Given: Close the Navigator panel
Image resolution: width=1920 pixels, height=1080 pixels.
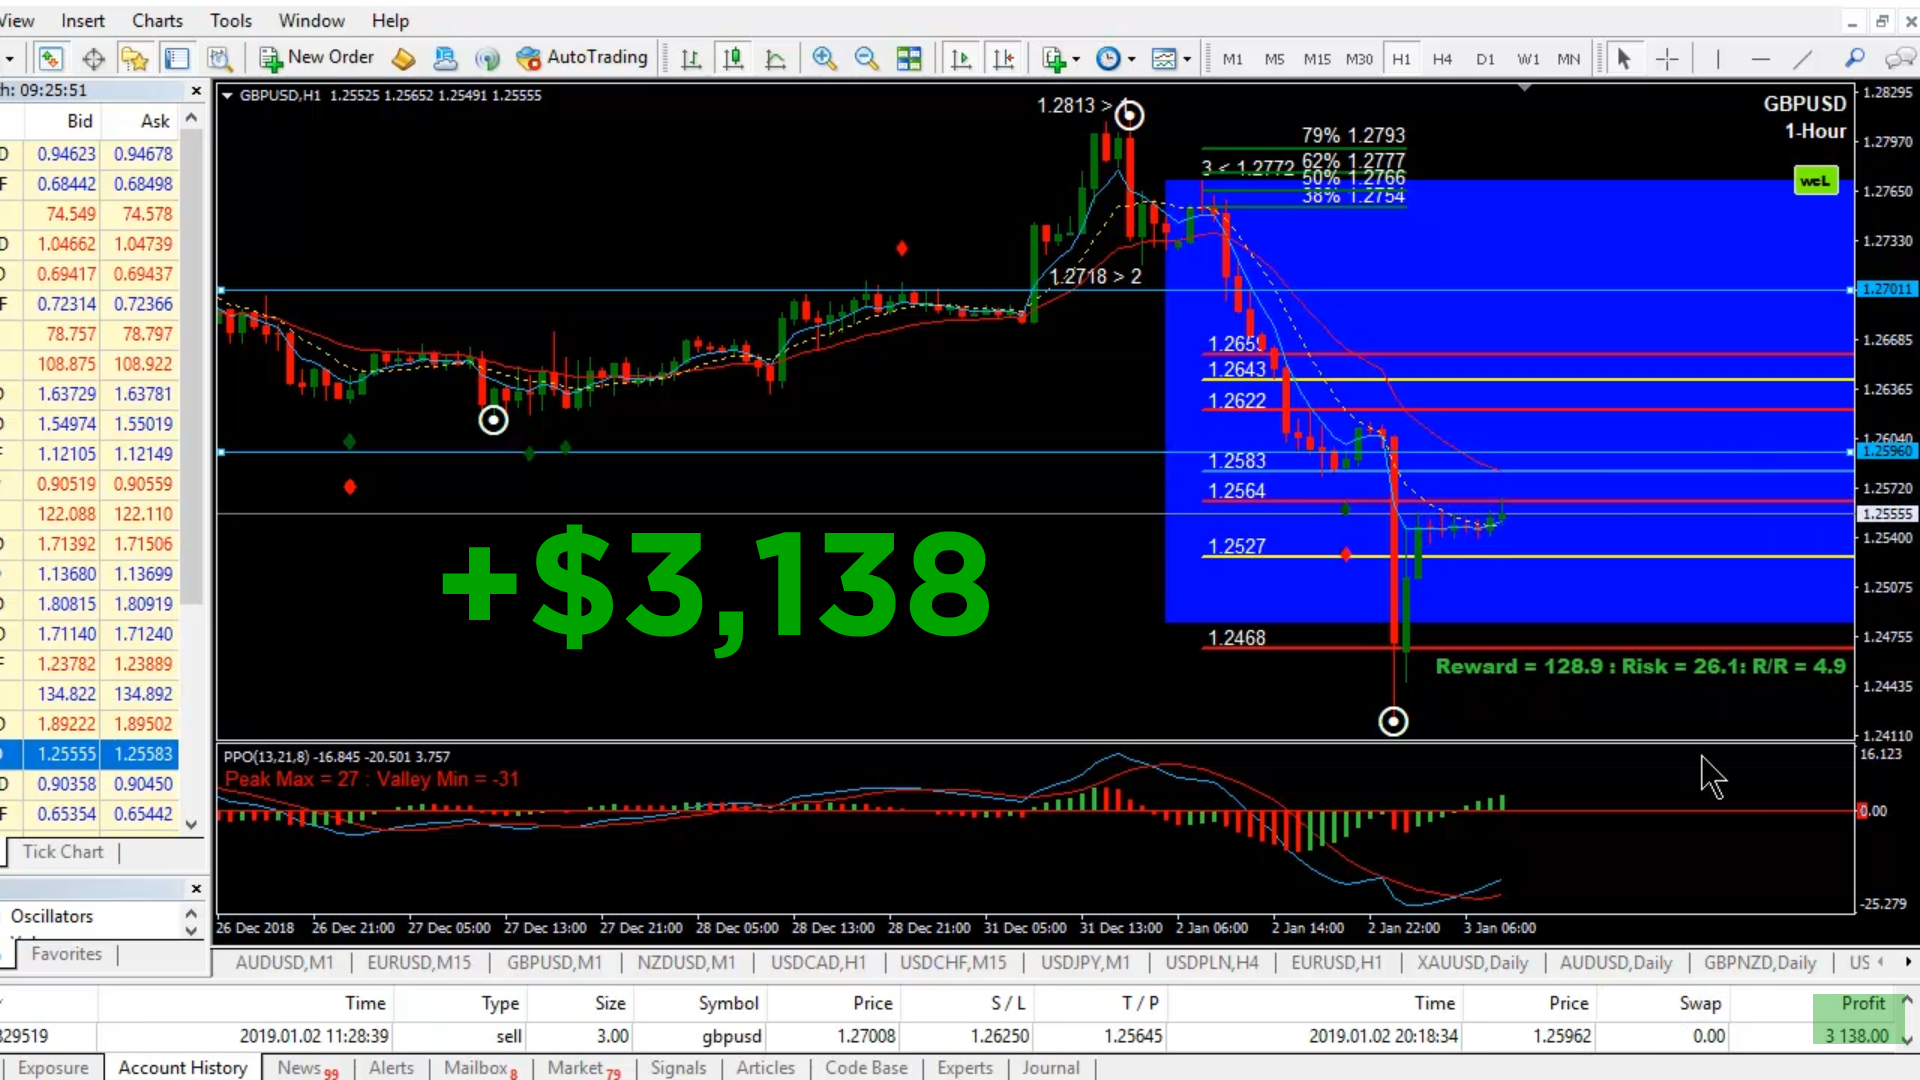Looking at the screenshot, I should click(x=196, y=888).
